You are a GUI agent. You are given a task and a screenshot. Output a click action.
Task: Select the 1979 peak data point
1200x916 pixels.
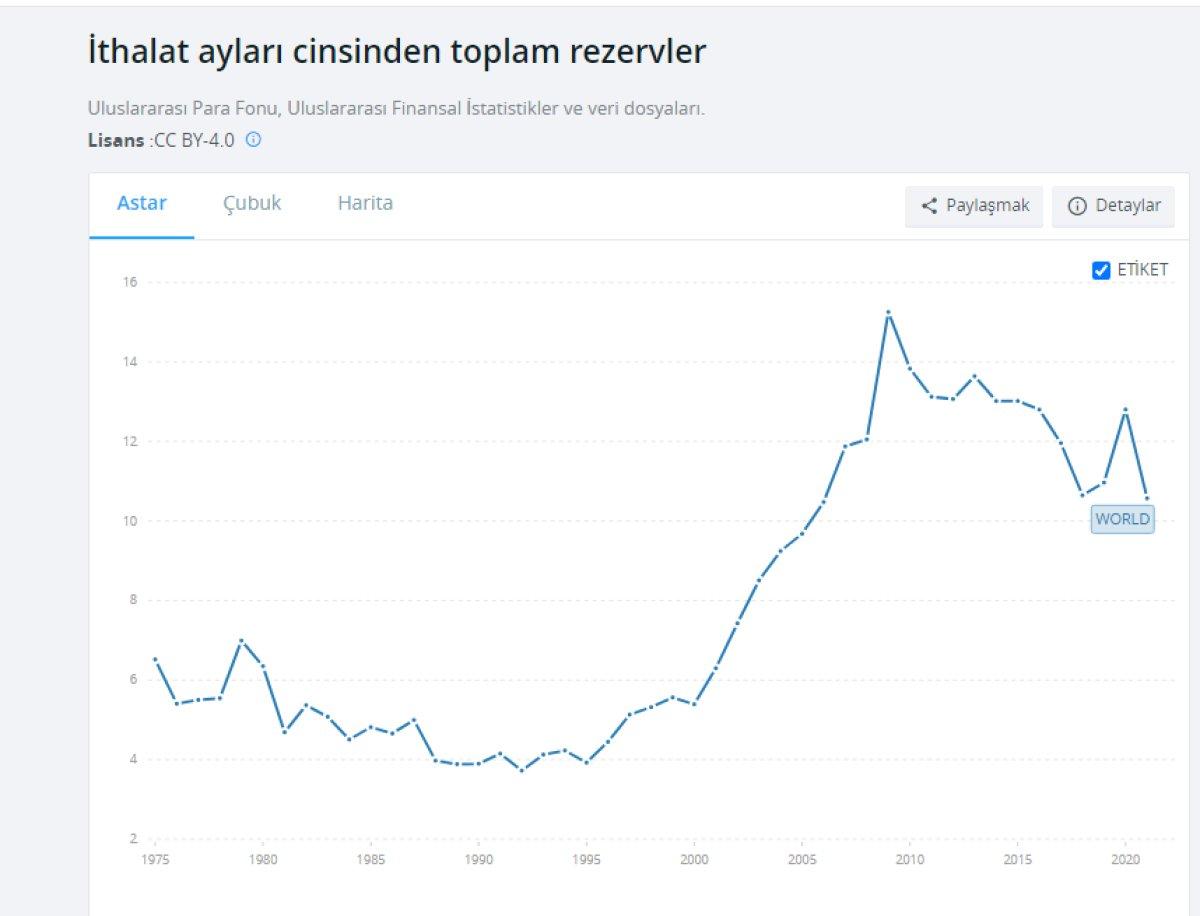(x=241, y=640)
